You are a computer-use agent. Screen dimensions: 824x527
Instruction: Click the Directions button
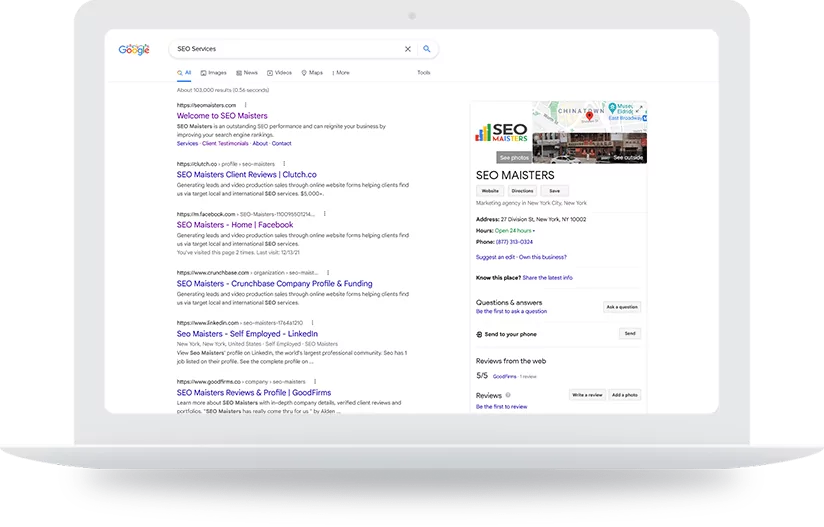[522, 191]
